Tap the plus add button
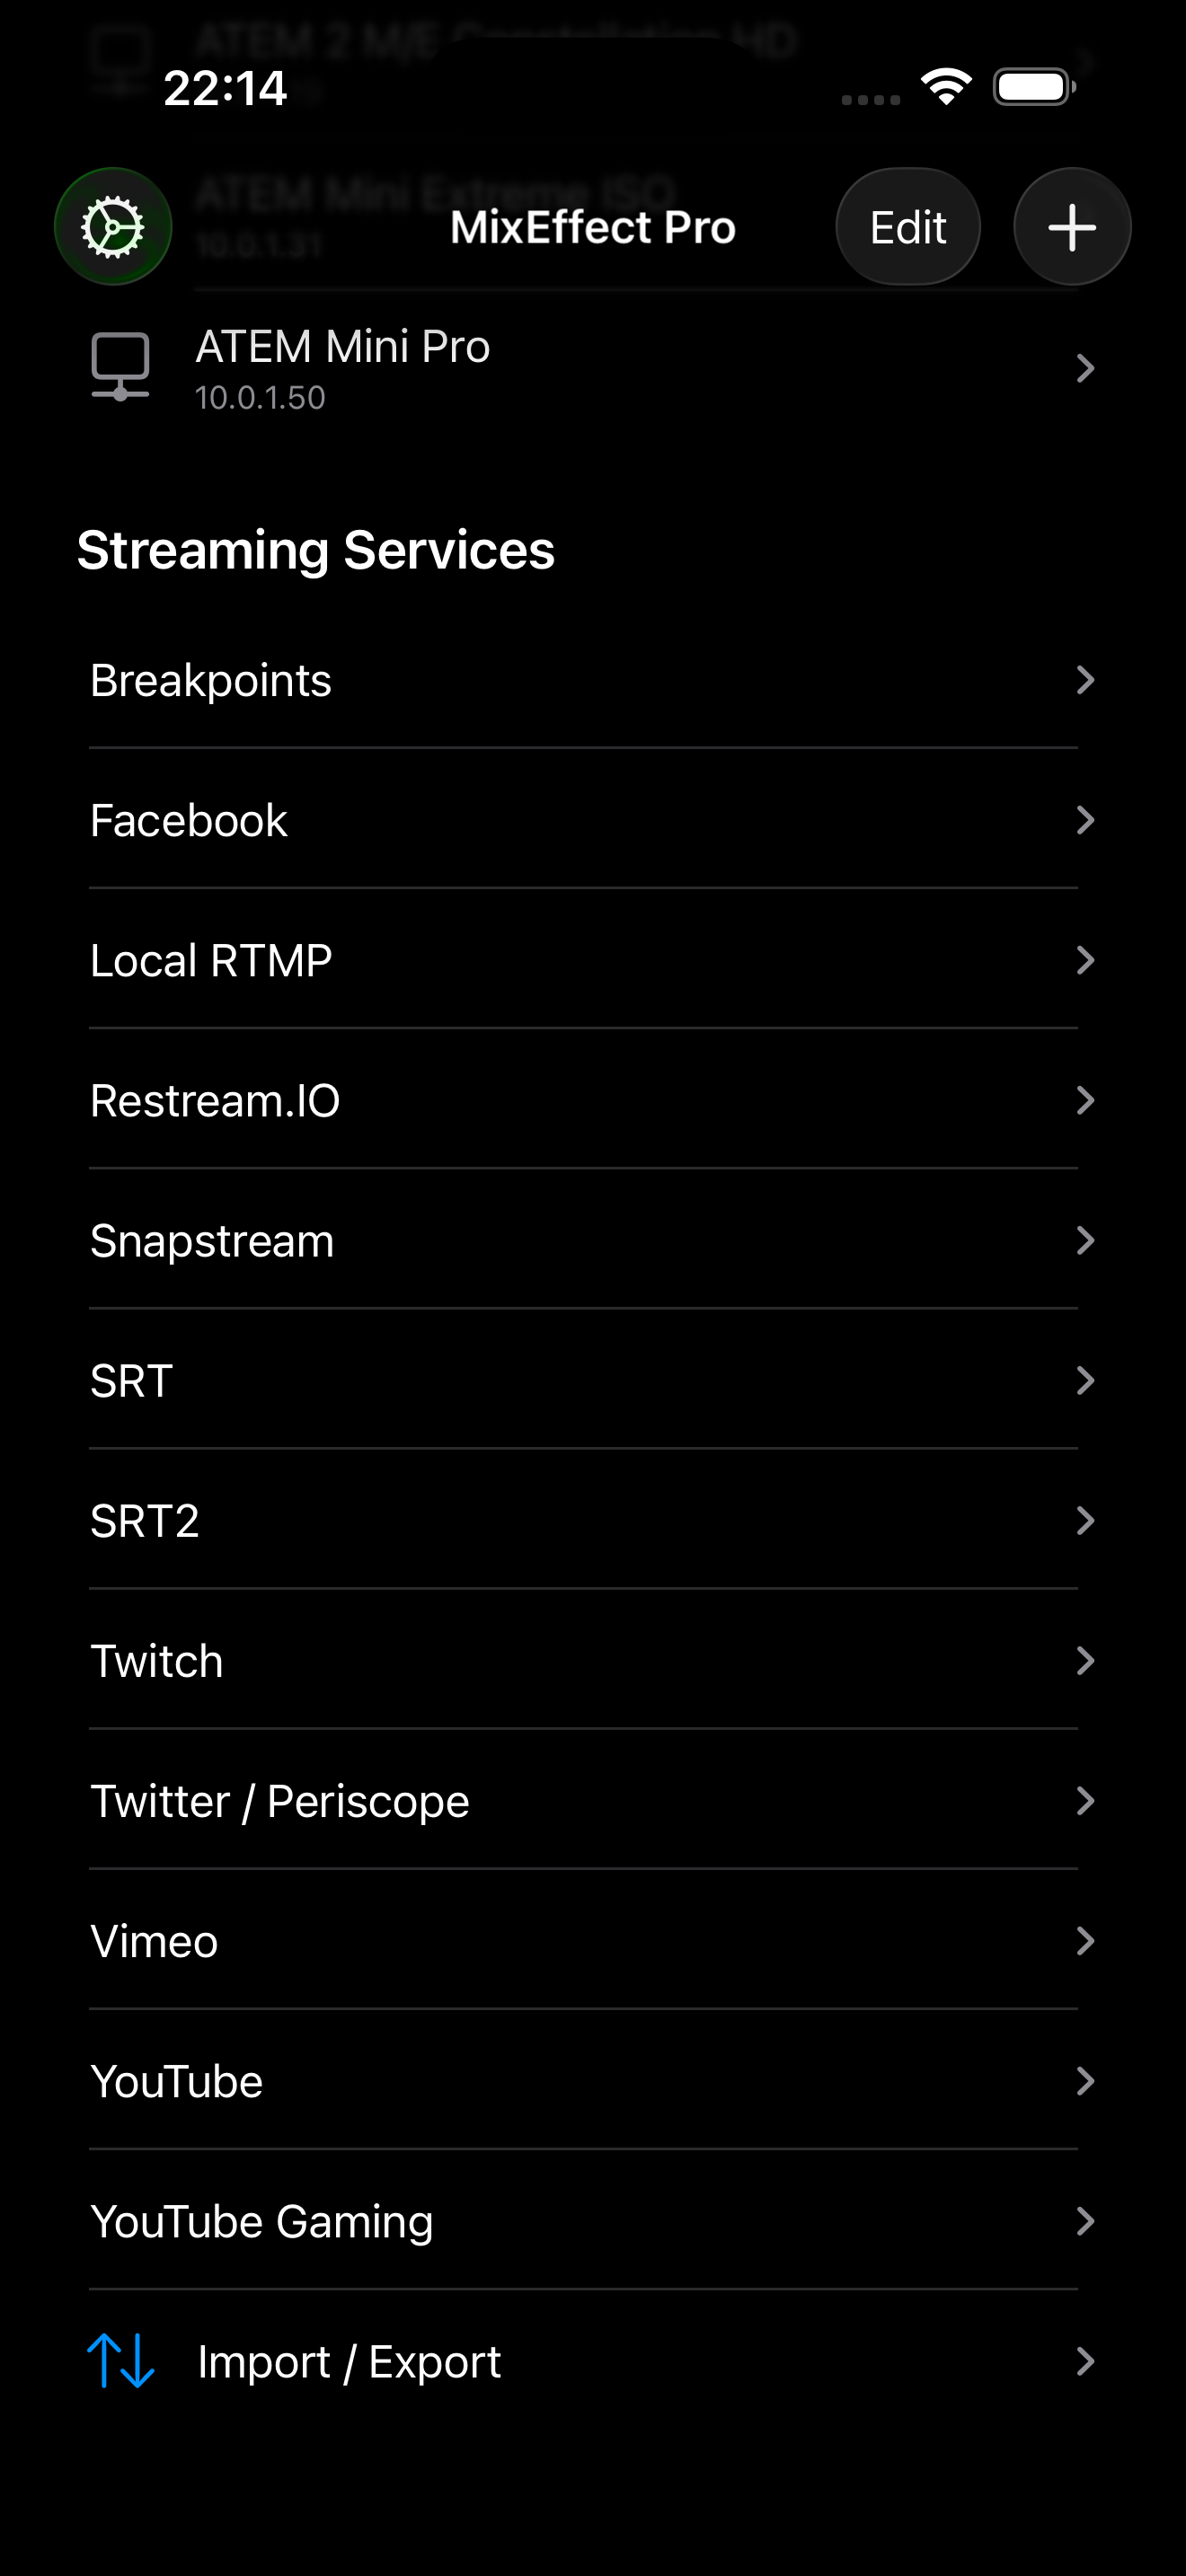 tap(1071, 227)
